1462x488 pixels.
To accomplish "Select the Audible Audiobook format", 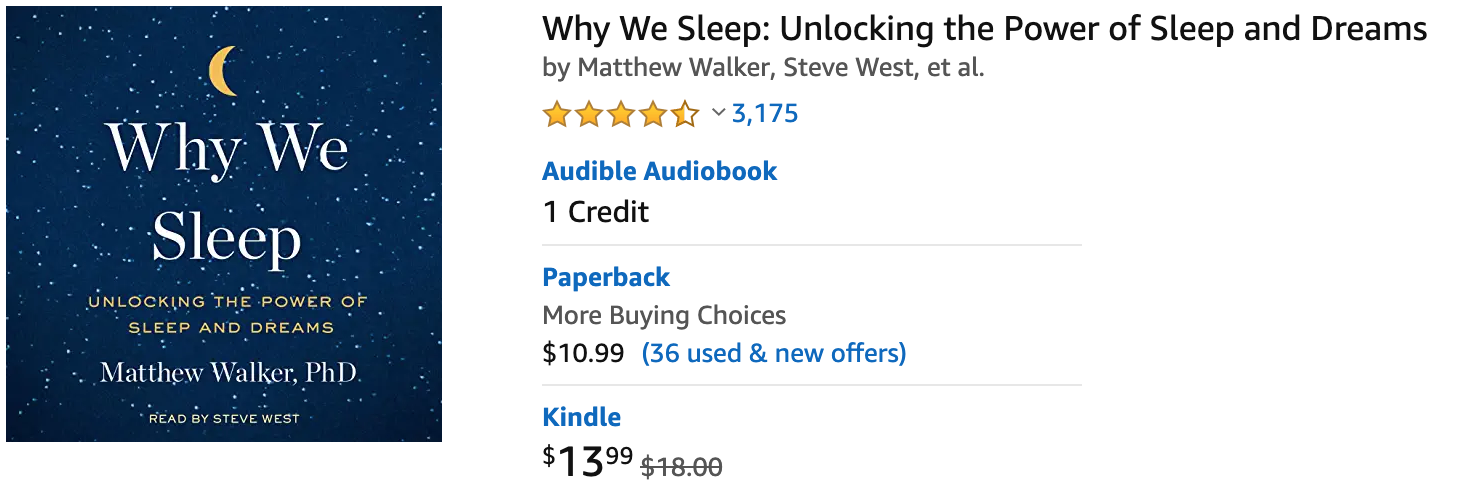I will coord(659,171).
